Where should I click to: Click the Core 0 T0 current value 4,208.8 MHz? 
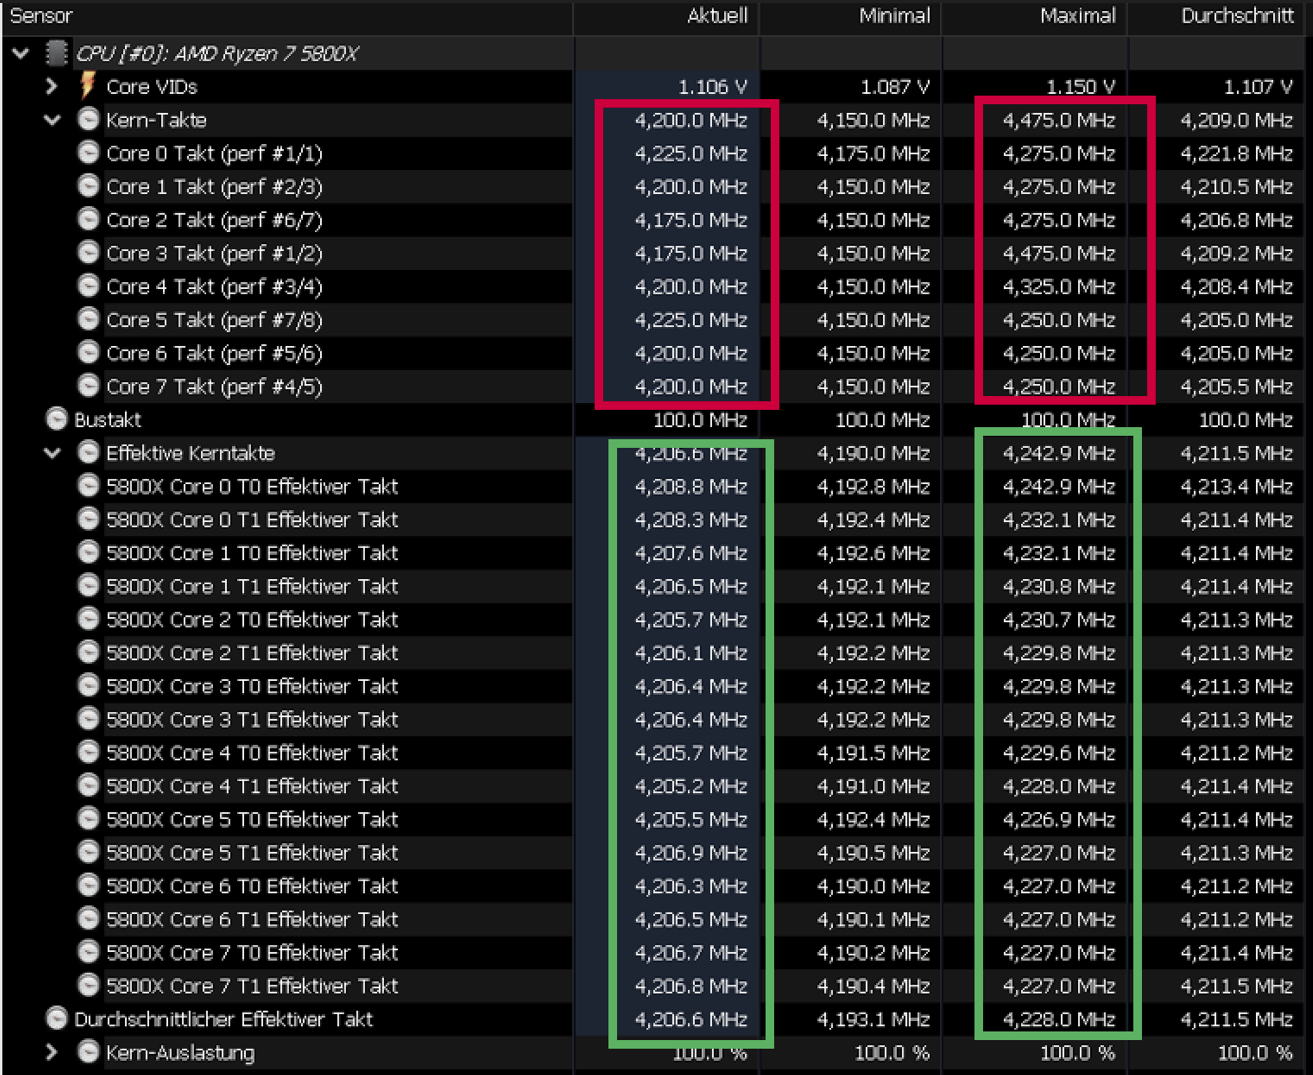click(691, 486)
